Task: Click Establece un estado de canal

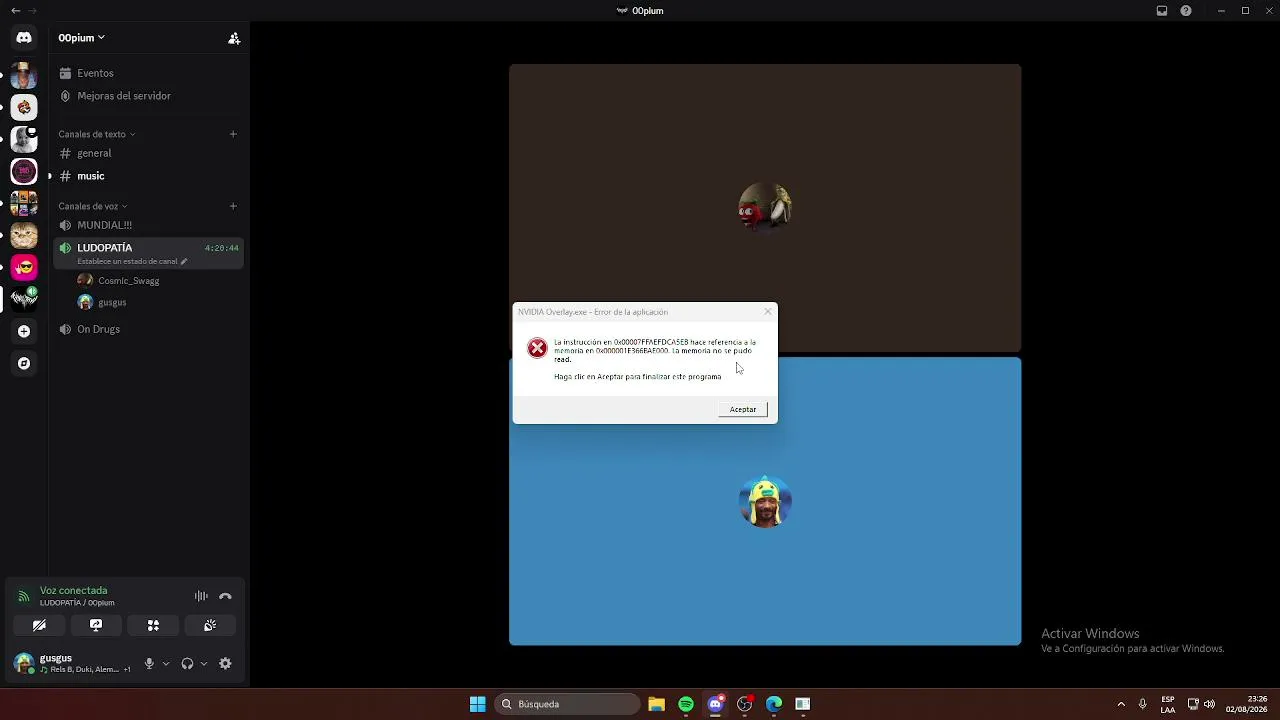Action: point(127,261)
